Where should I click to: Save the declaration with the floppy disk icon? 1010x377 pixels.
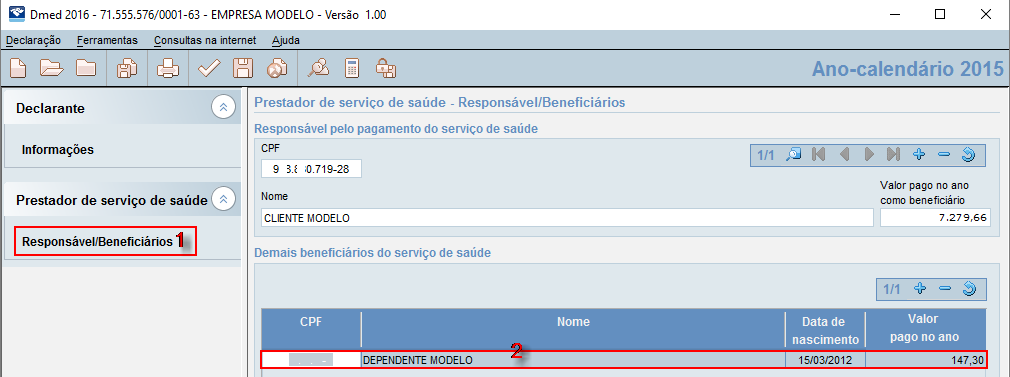(243, 68)
